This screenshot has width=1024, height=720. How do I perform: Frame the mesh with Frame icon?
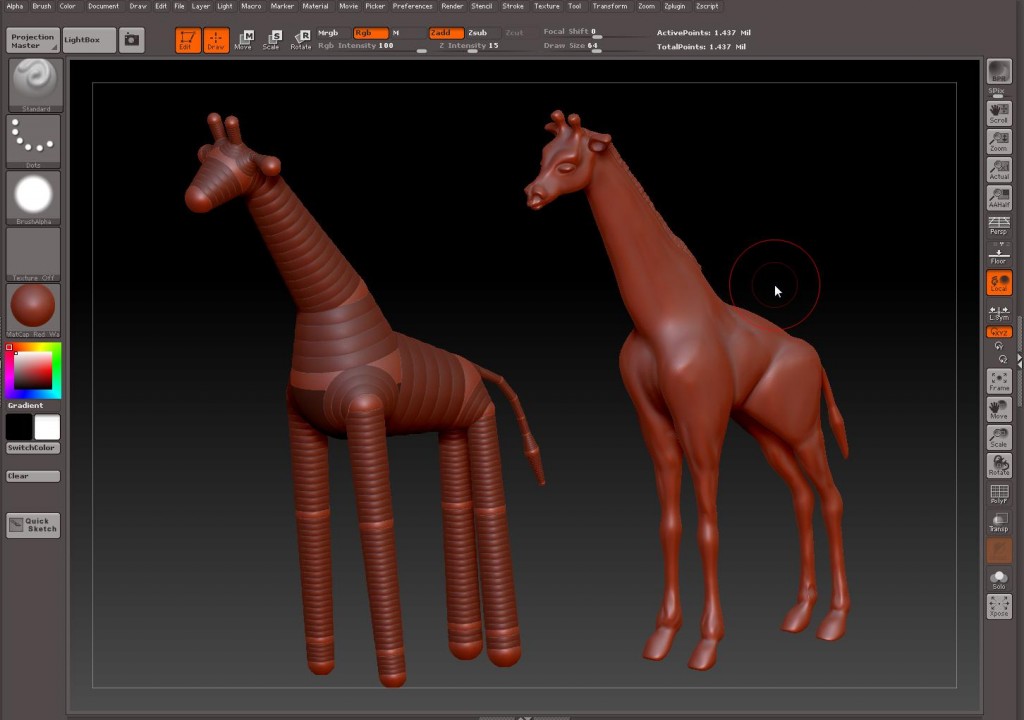tap(998, 381)
